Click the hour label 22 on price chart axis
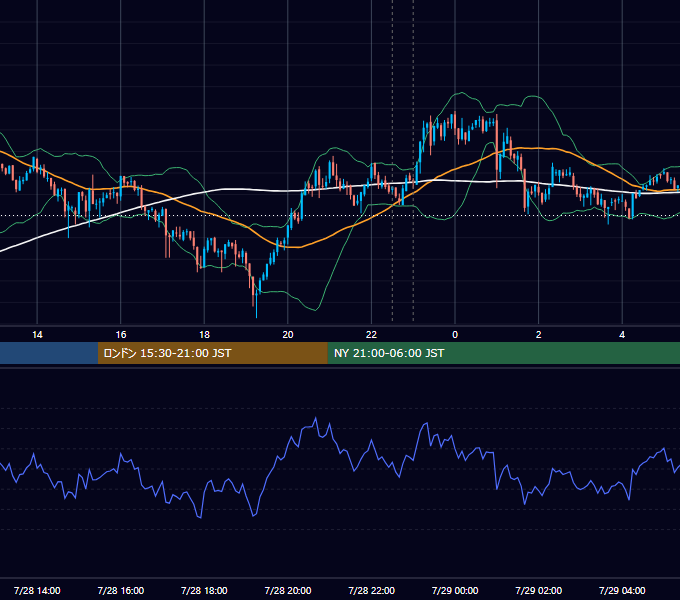680x600 pixels. [372, 335]
